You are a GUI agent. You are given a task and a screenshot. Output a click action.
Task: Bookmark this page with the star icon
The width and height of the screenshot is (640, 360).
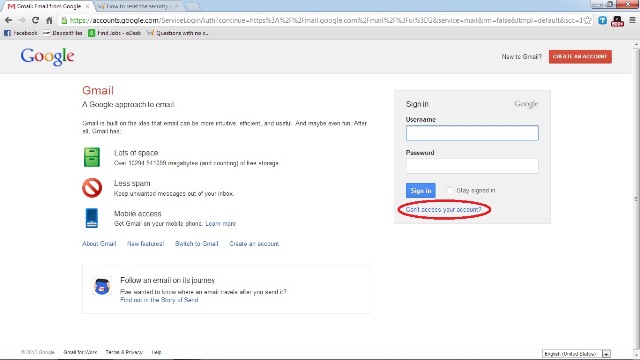[587, 20]
